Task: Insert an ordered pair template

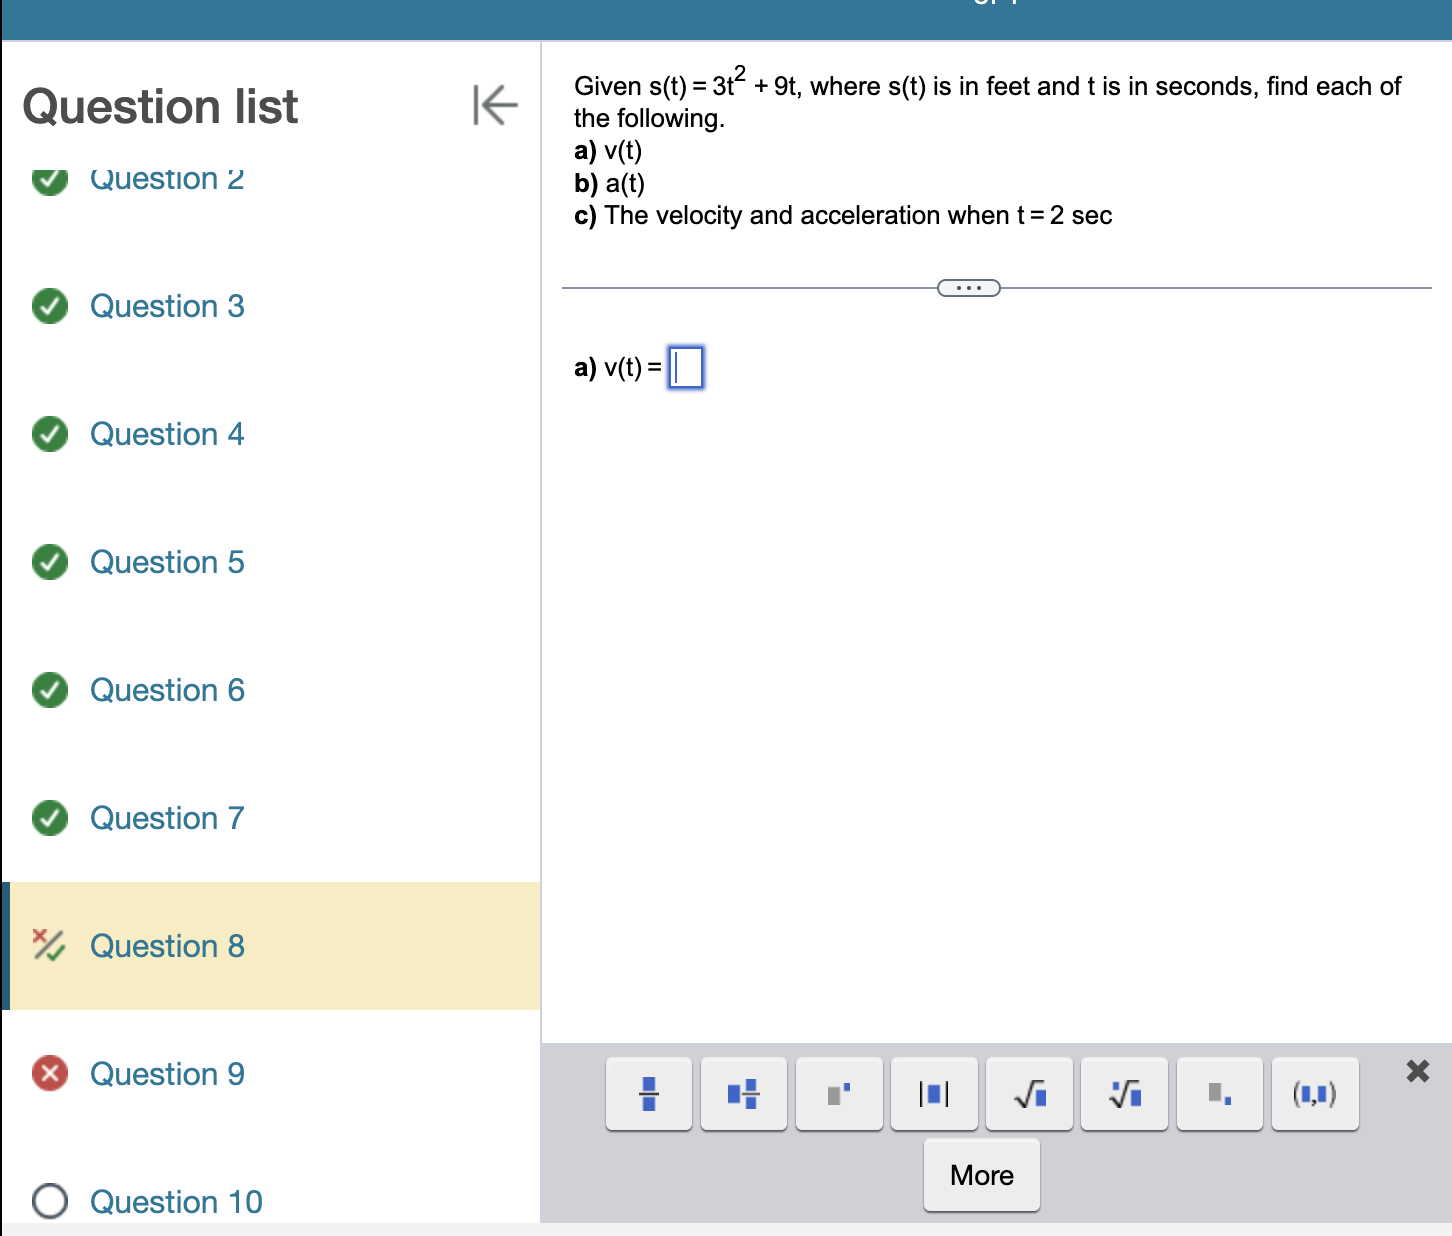Action: pos(1315,1093)
